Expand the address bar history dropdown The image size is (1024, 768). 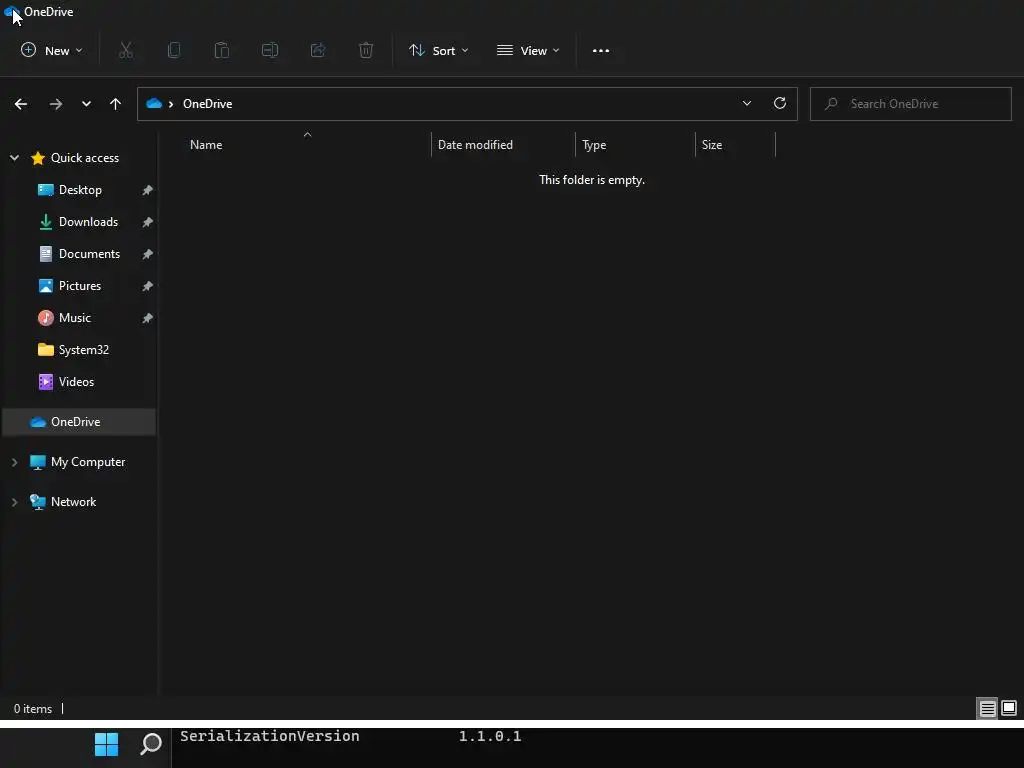coord(746,103)
